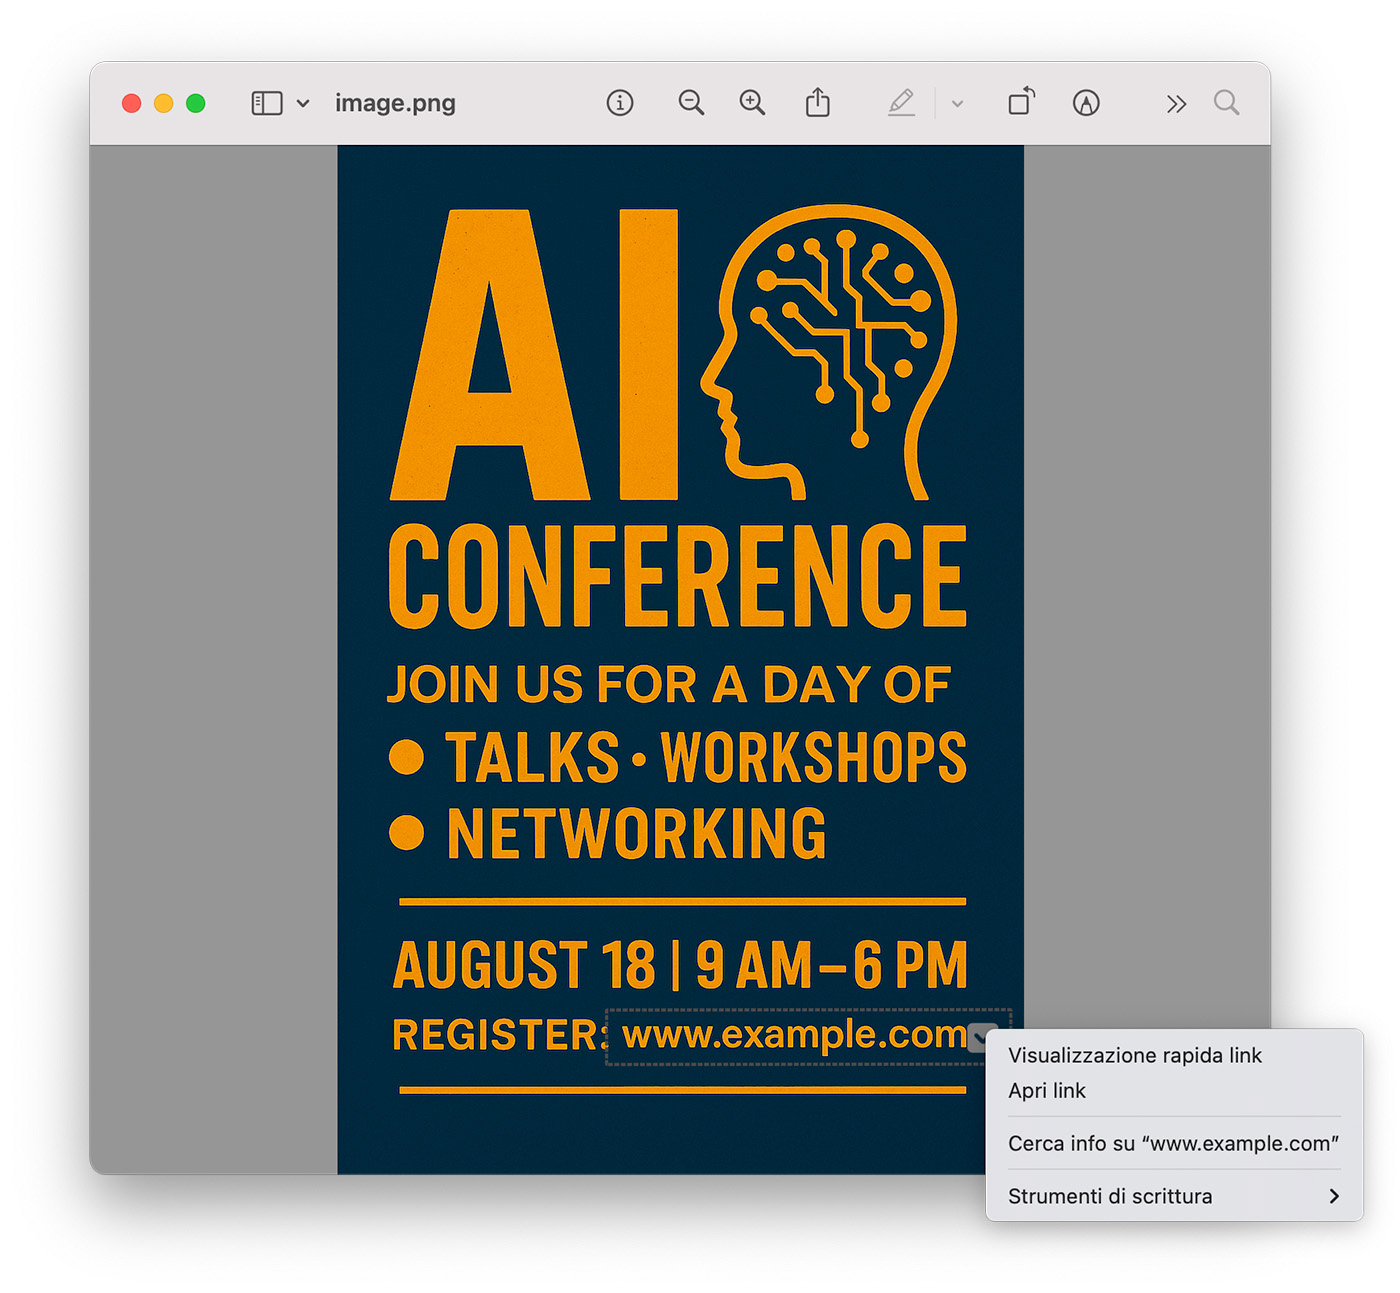This screenshot has height=1293, width=1400.
Task: Zoom in on the image
Action: tap(752, 103)
